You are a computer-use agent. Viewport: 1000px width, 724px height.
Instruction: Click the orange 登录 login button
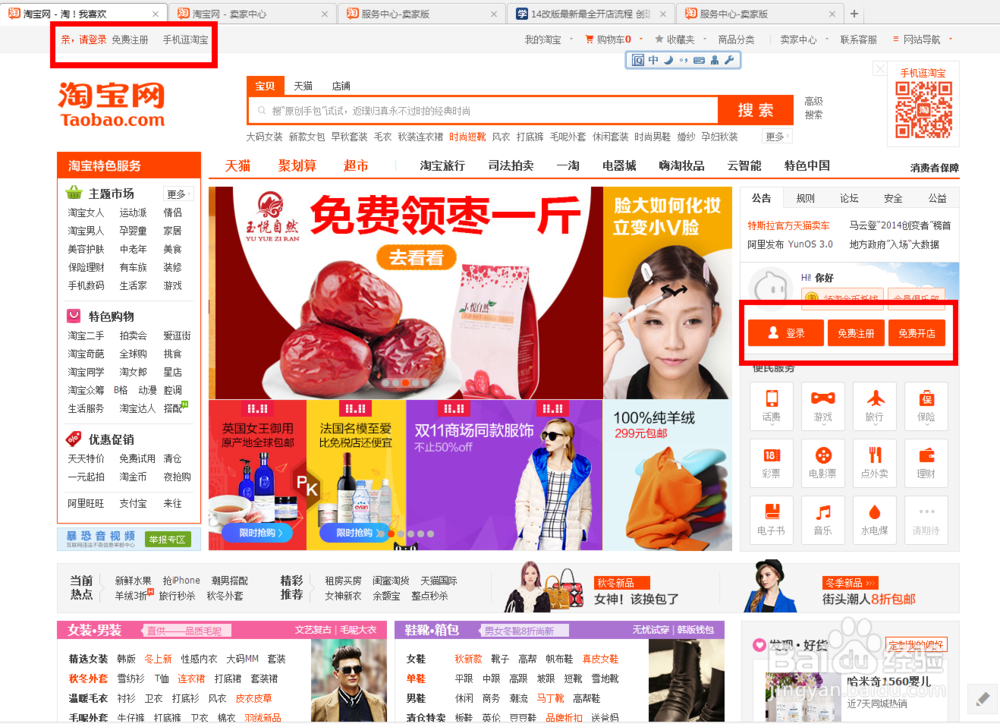pos(786,333)
